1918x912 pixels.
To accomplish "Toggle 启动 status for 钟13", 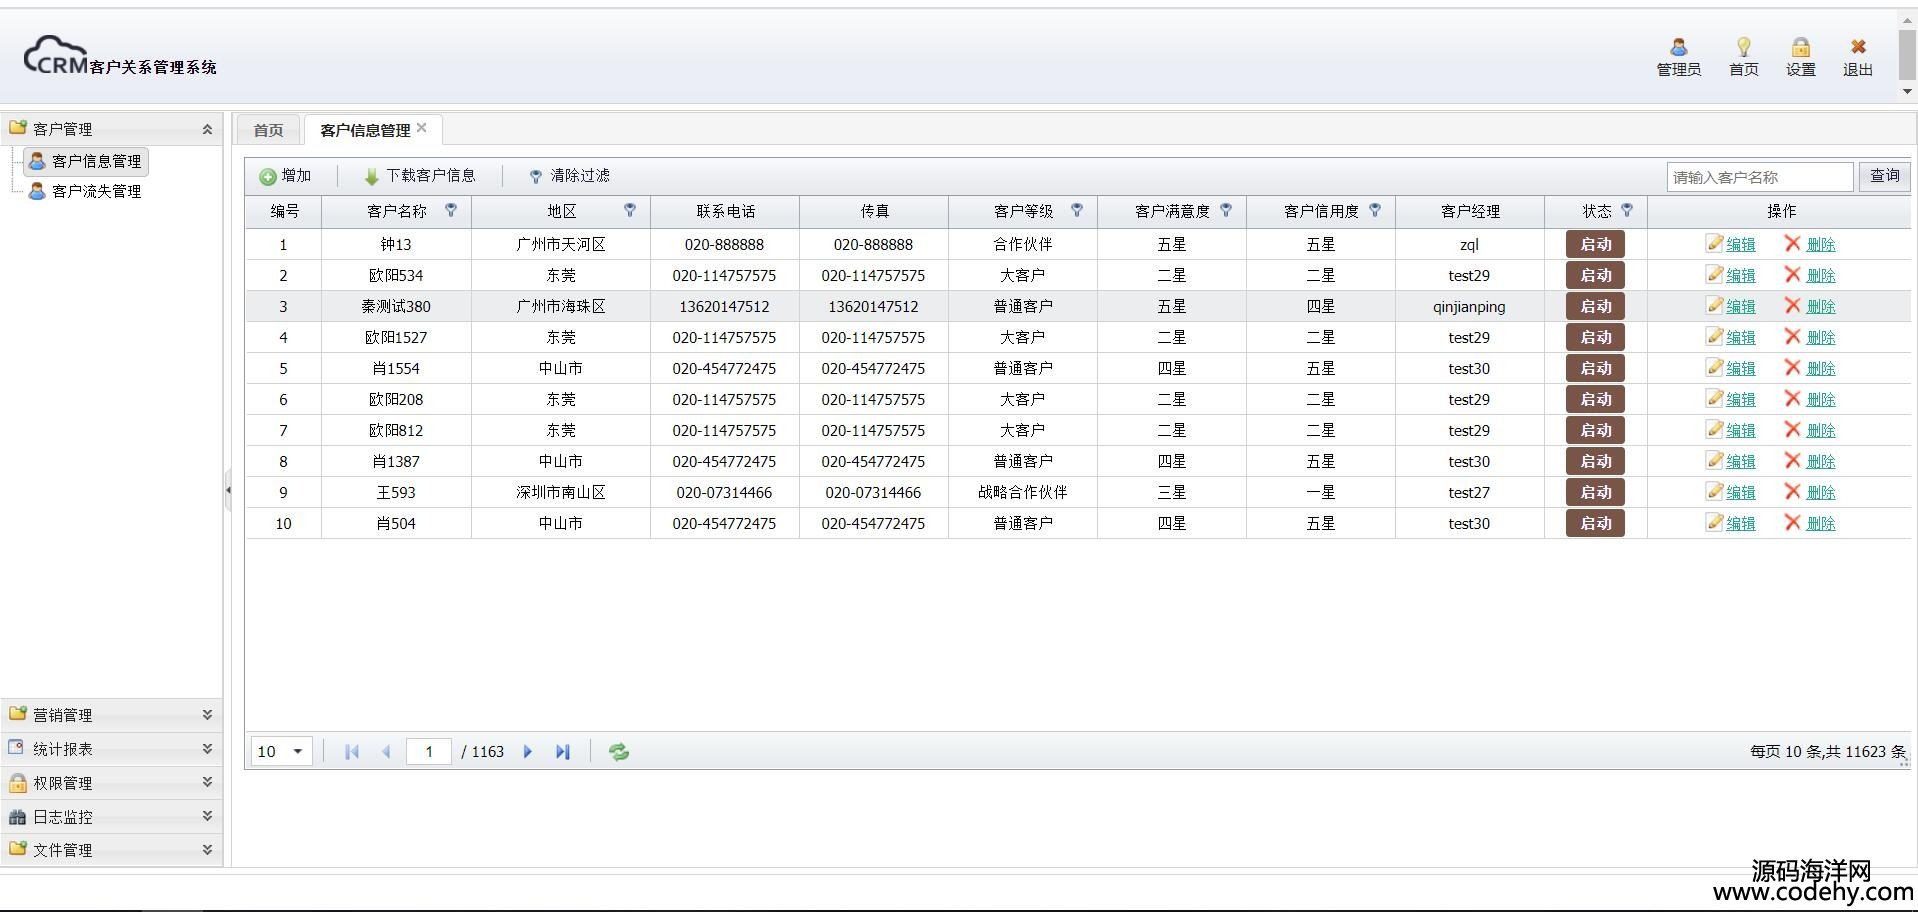I will coord(1595,244).
